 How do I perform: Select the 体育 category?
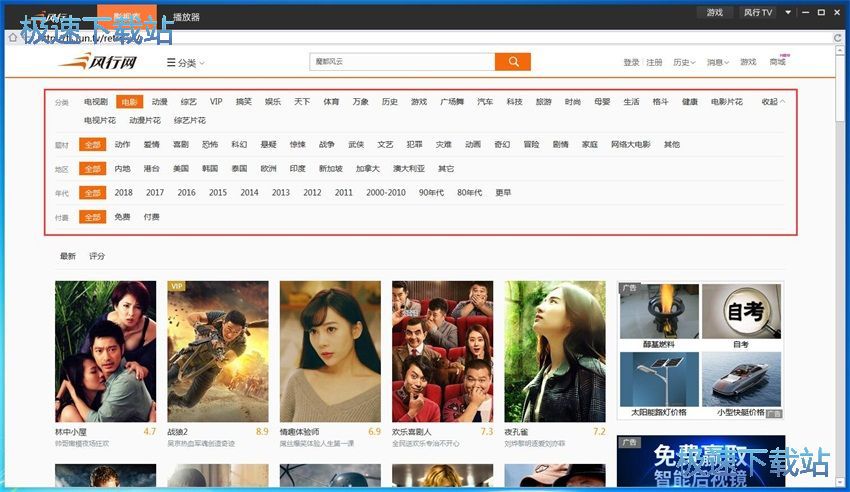pos(331,101)
